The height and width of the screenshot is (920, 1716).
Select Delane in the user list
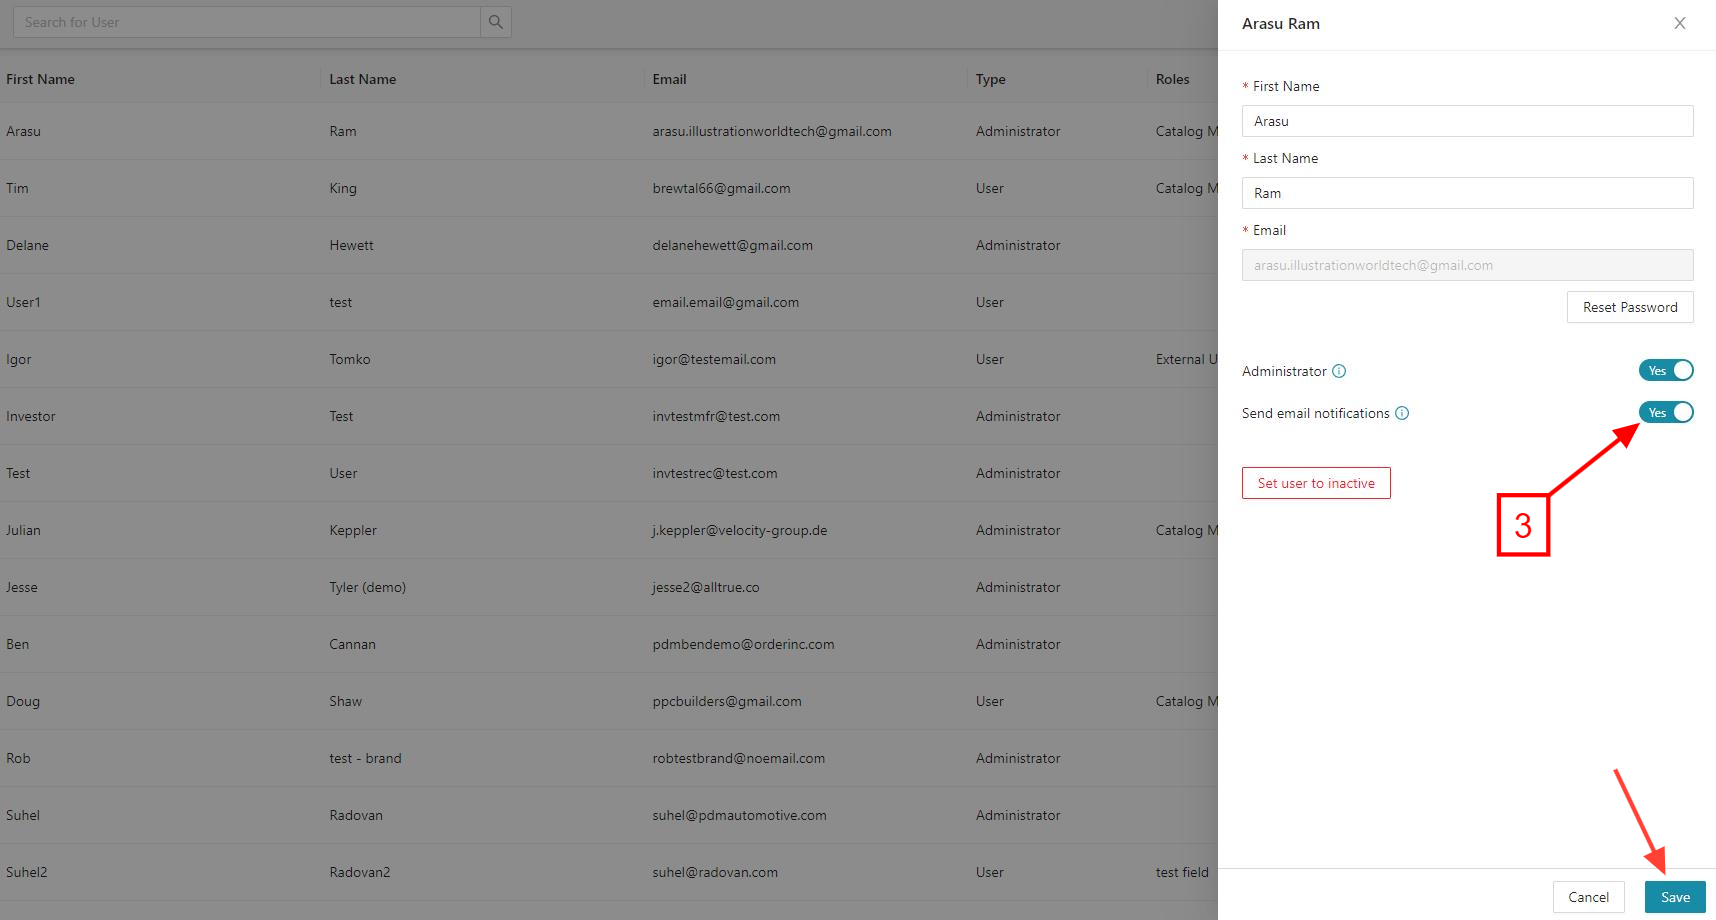[27, 245]
